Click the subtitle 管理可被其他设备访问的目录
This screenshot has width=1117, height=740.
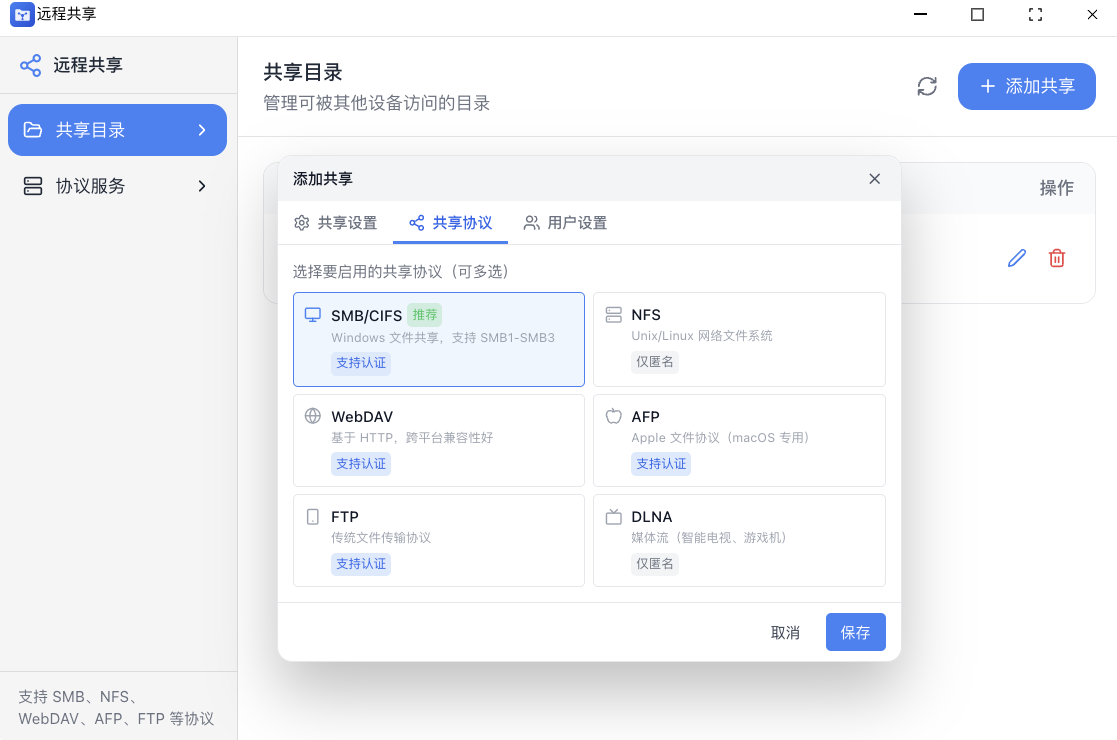point(377,103)
